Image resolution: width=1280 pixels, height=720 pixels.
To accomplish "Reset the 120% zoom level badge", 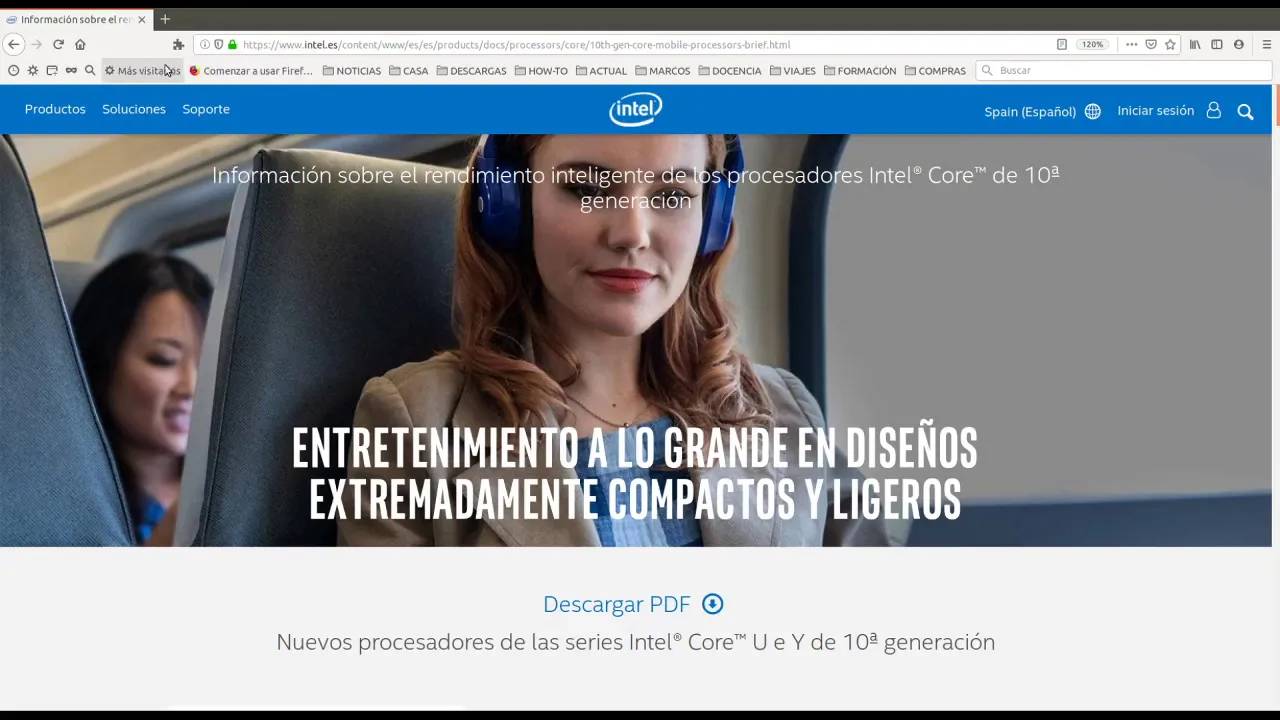I will 1092,44.
